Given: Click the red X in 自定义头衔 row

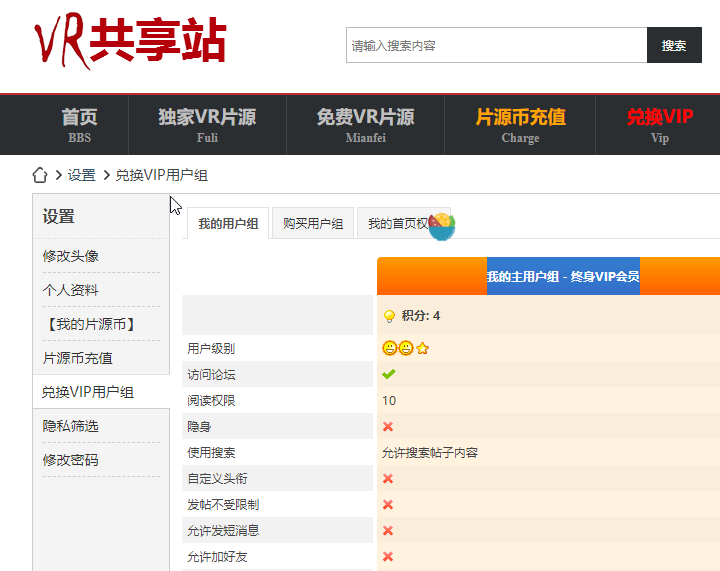Looking at the screenshot, I should coord(388,479).
